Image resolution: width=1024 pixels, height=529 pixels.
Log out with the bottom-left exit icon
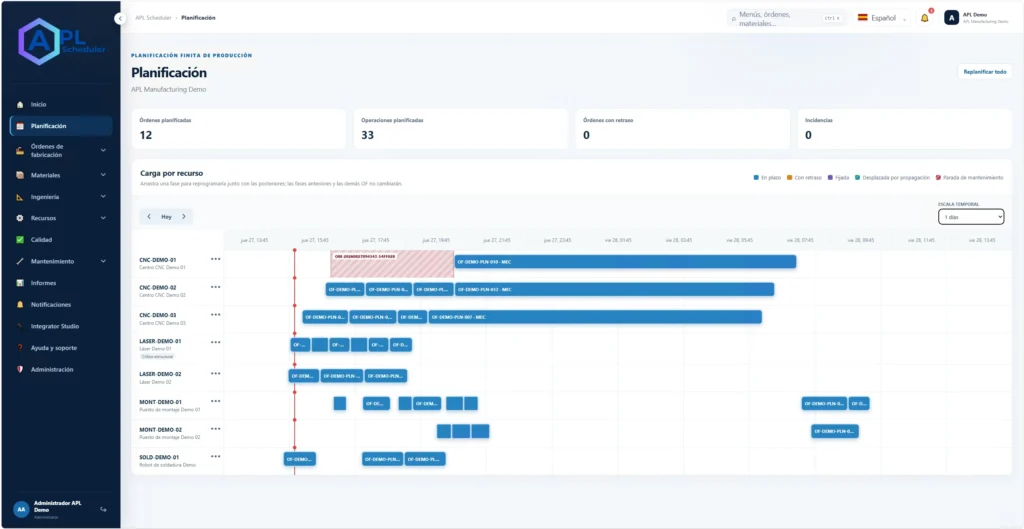pyautogui.click(x=103, y=509)
